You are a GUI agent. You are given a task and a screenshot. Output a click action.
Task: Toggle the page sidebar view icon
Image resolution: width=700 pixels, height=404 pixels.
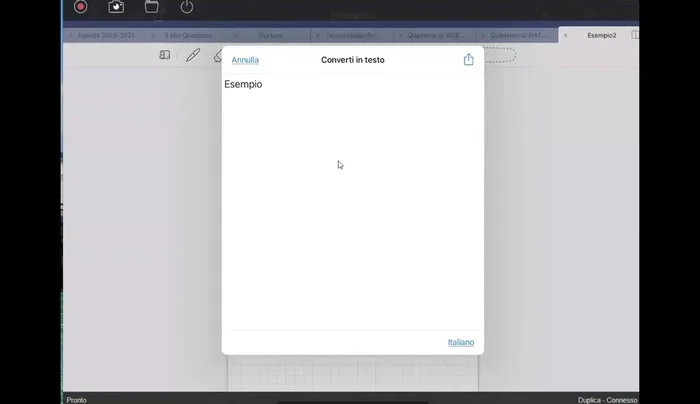(x=165, y=56)
